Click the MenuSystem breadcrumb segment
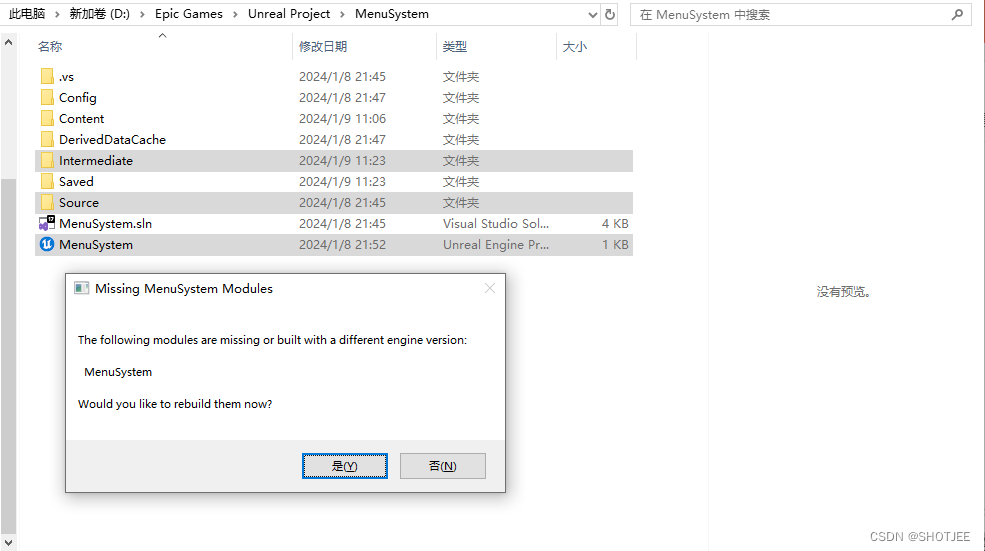This screenshot has height=551, width=985. point(392,14)
